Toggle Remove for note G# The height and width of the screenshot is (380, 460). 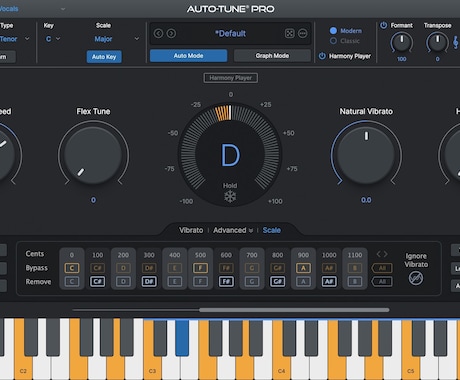point(277,282)
